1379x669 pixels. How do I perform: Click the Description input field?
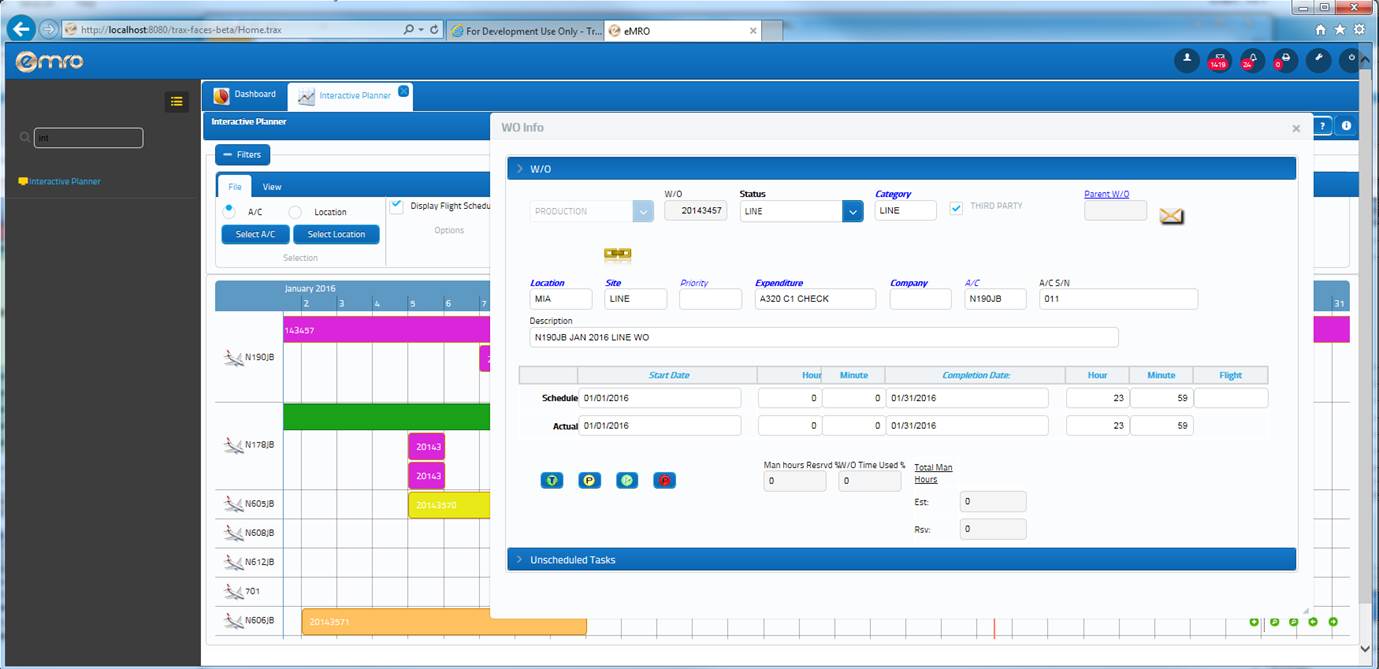823,338
